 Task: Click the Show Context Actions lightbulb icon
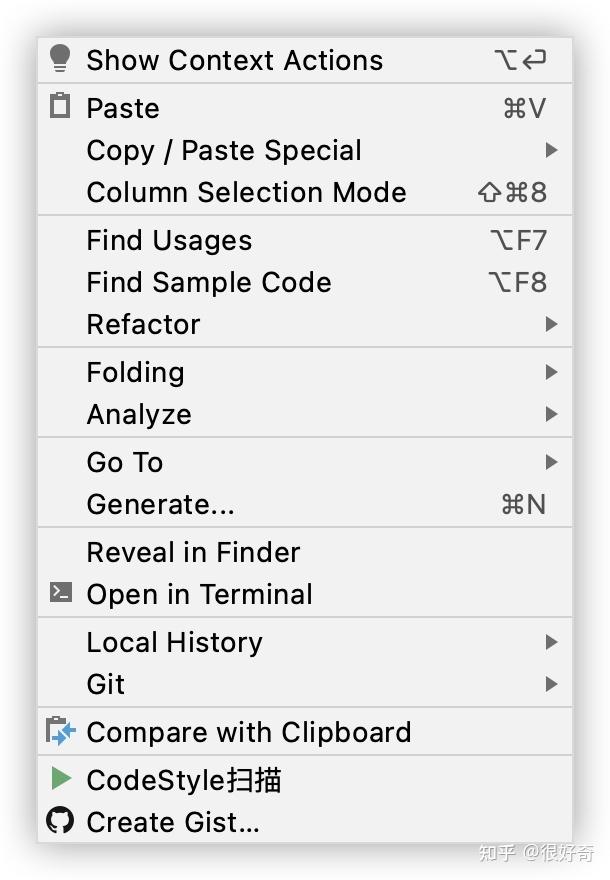point(60,60)
